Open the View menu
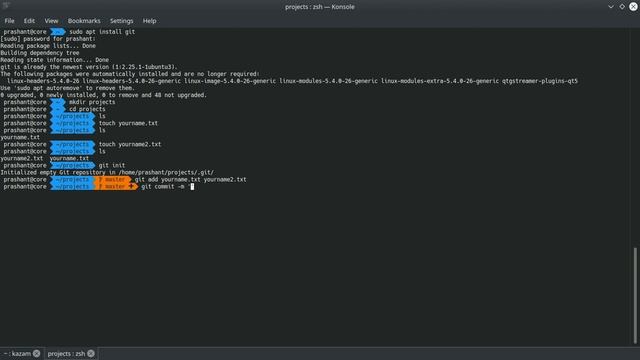 pos(51,21)
